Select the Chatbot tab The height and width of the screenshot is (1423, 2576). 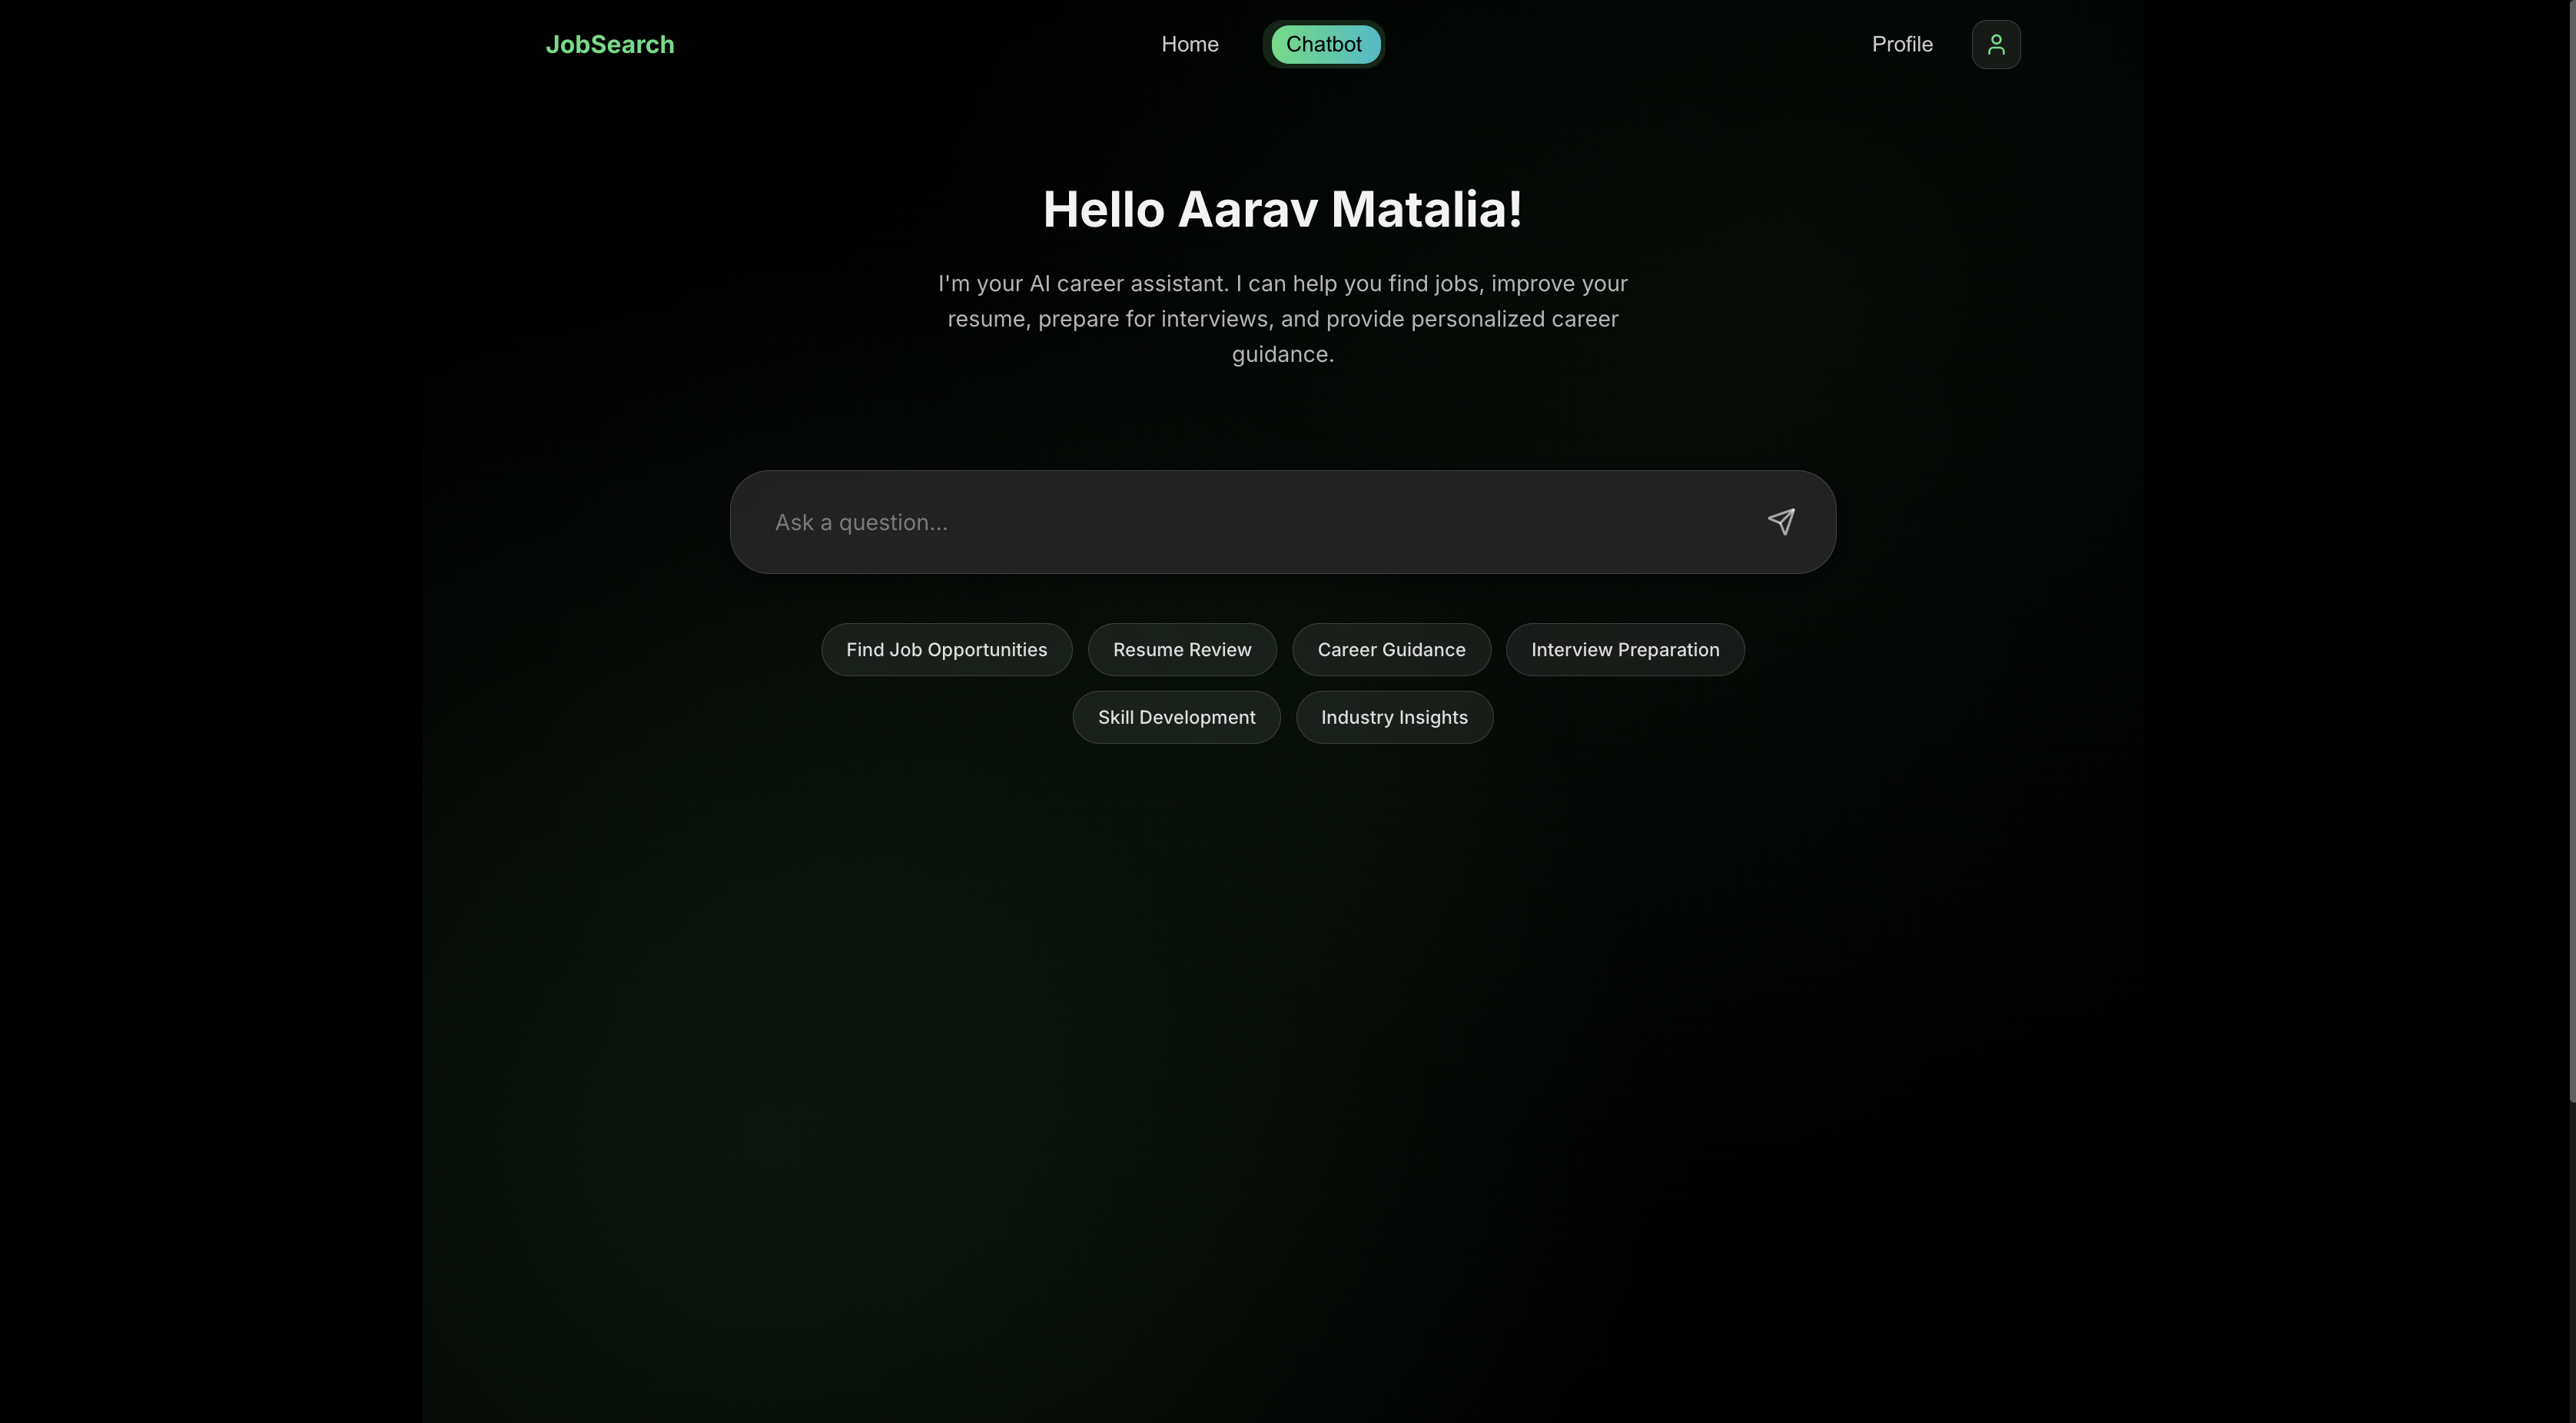pos(1323,44)
